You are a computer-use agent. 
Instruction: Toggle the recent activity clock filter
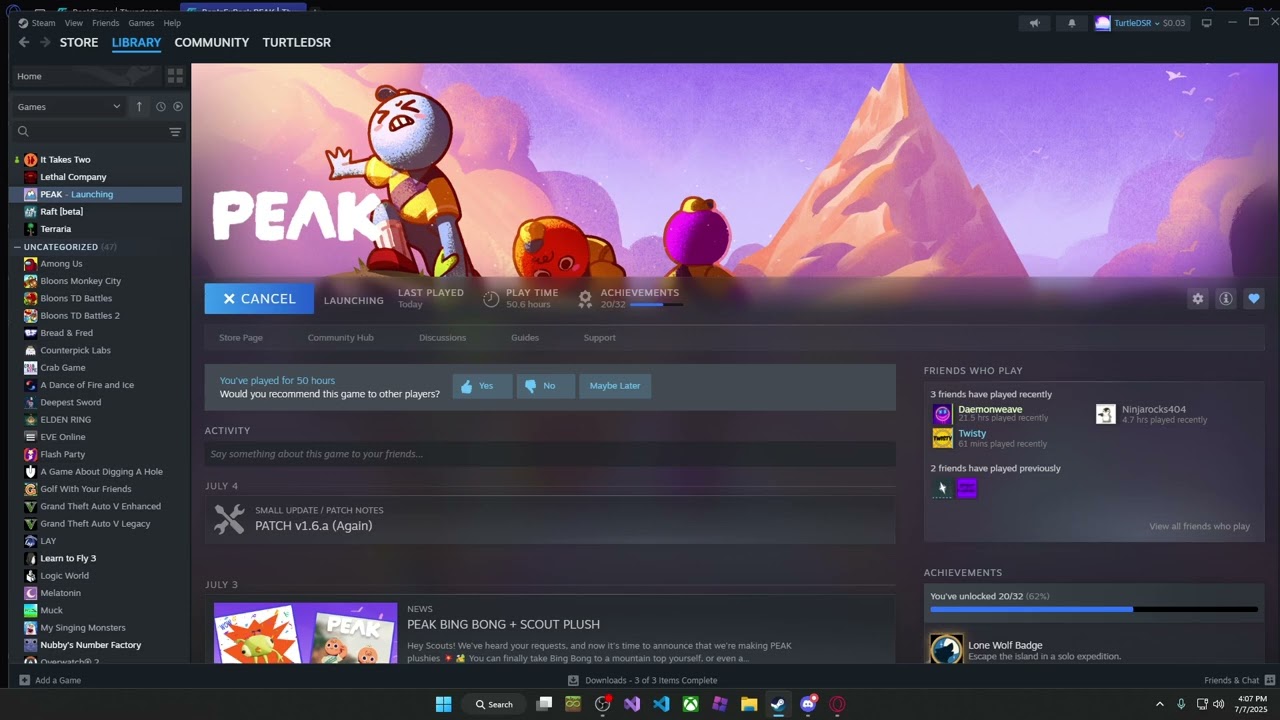pos(160,107)
